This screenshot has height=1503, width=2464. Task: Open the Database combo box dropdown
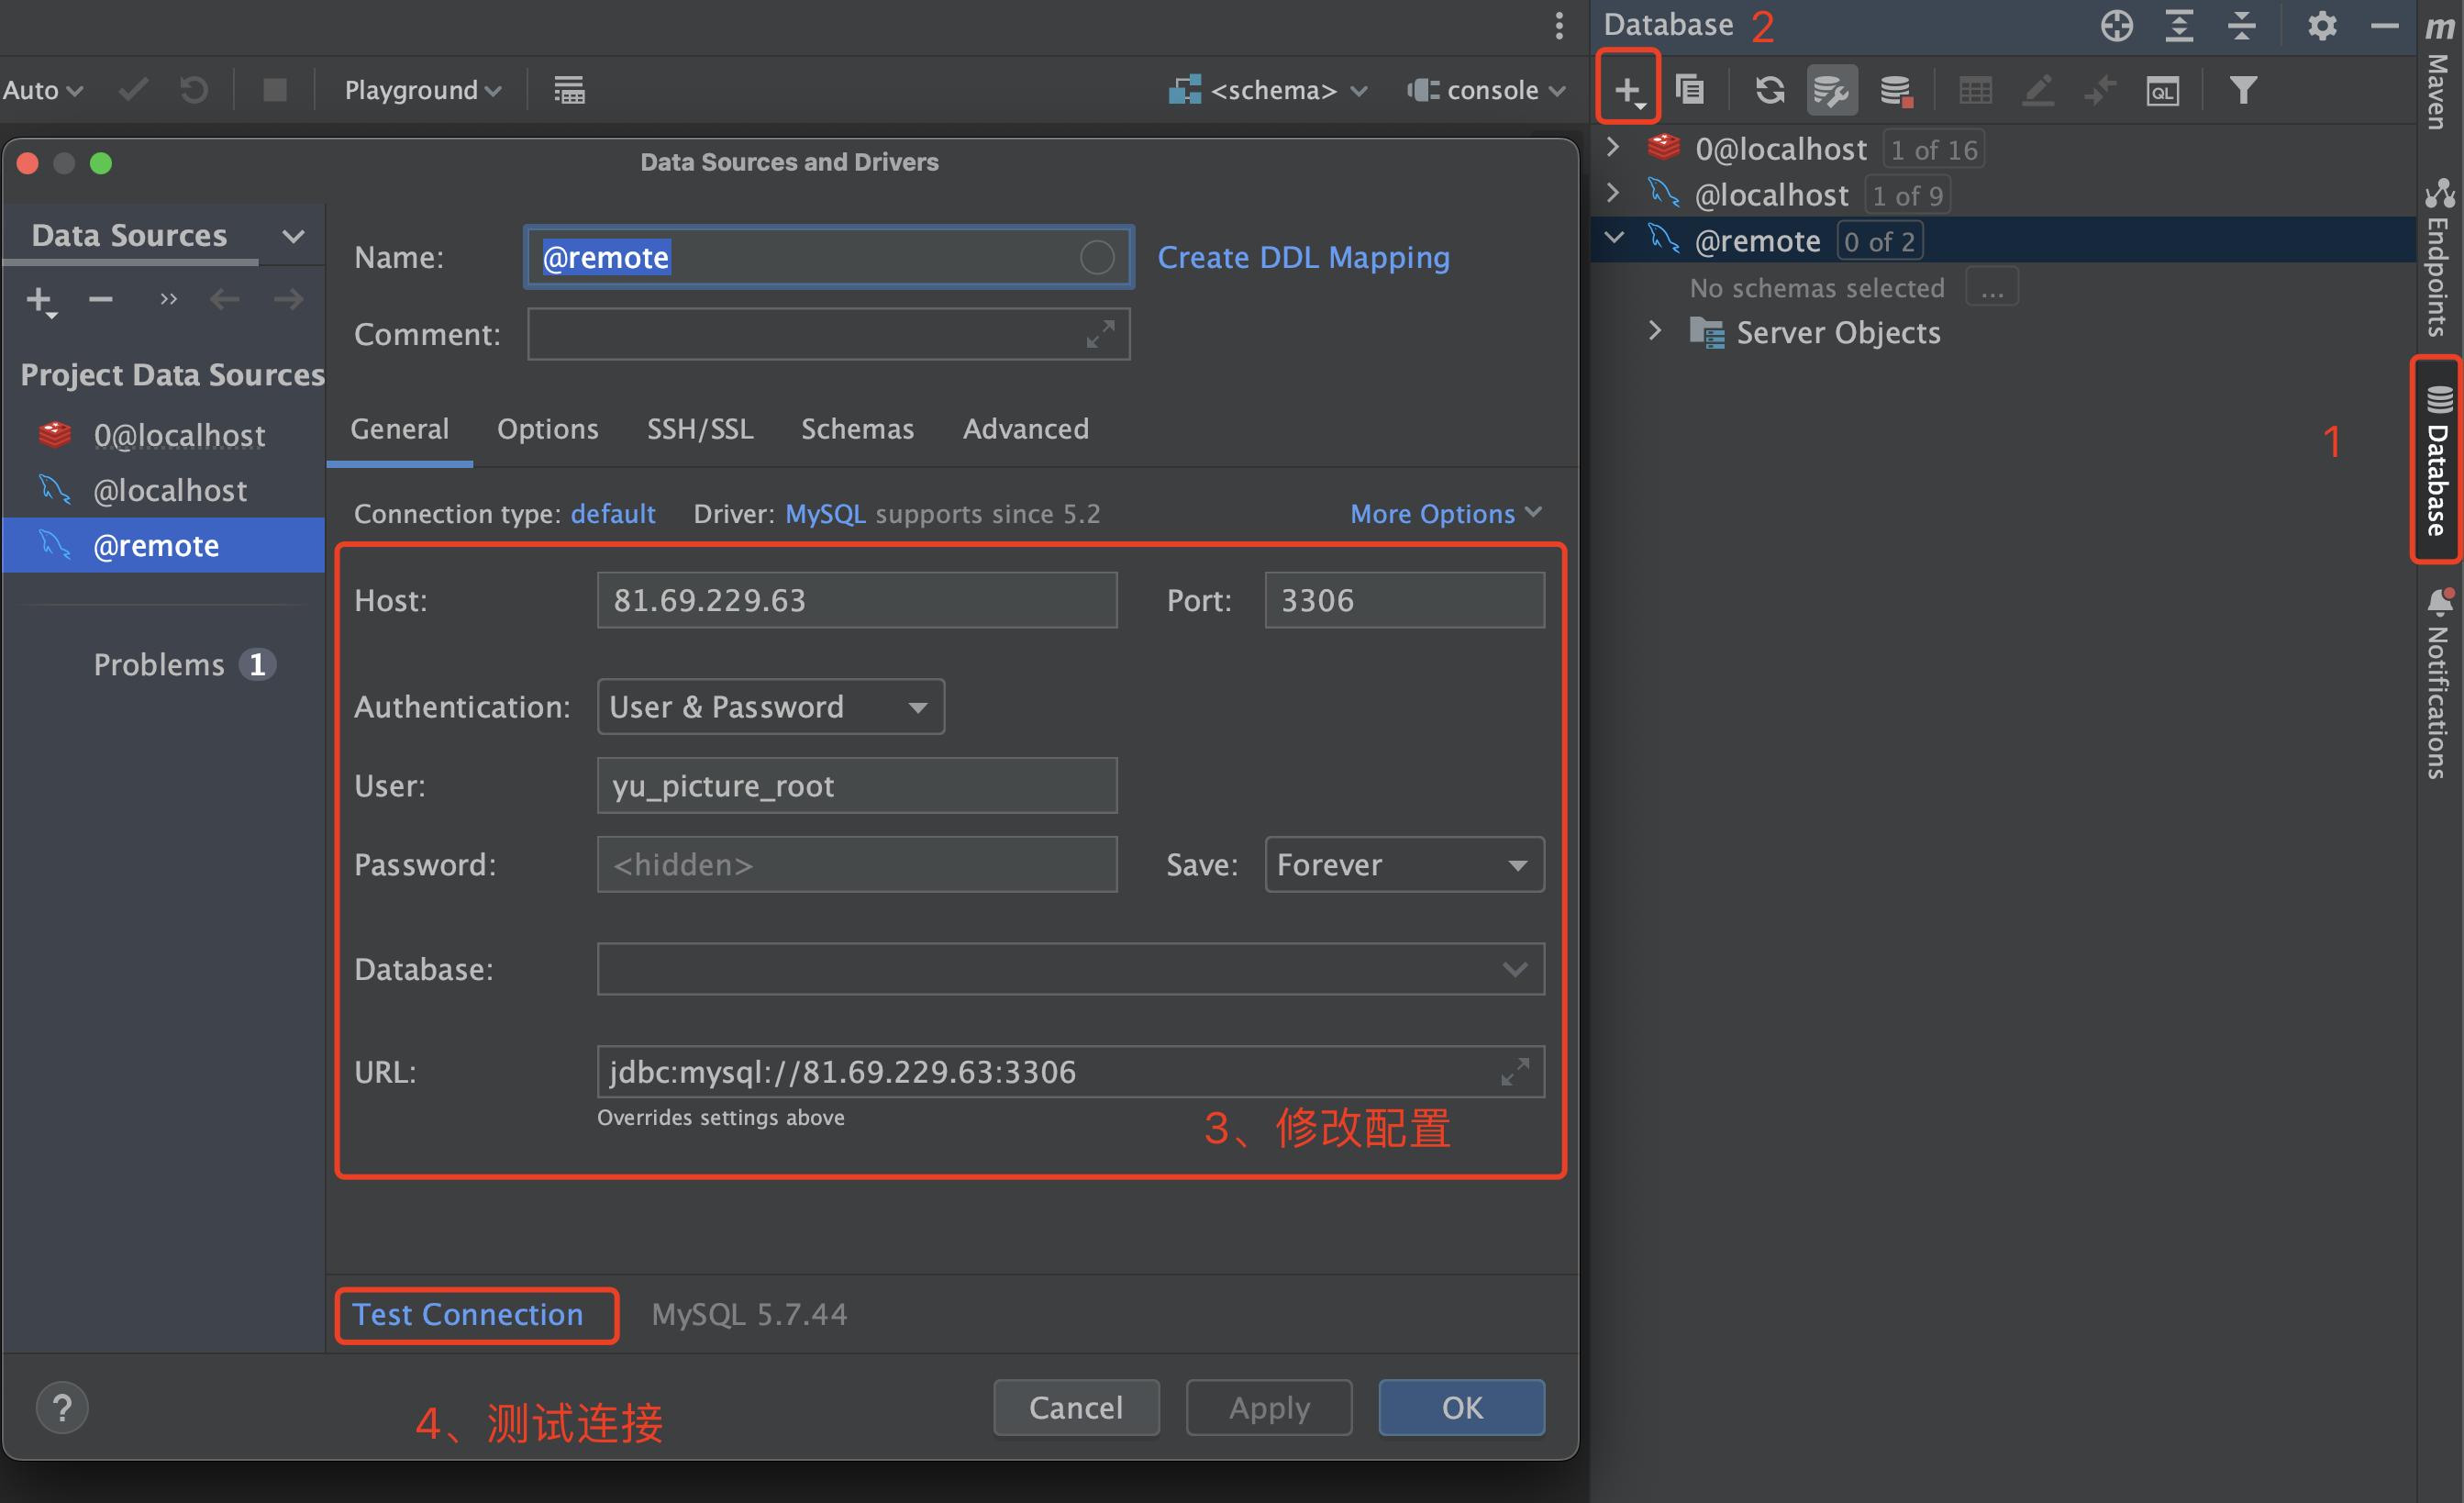pos(1514,969)
